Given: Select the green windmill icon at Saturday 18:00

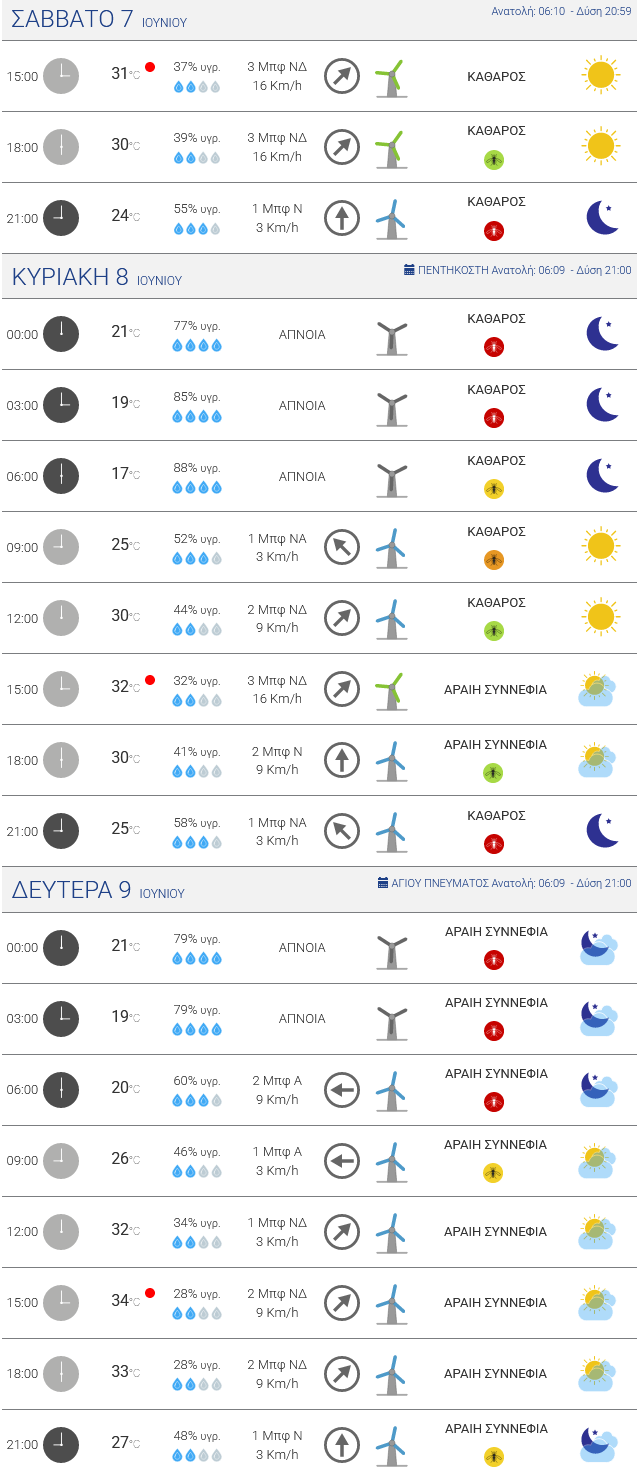Looking at the screenshot, I should click(390, 147).
